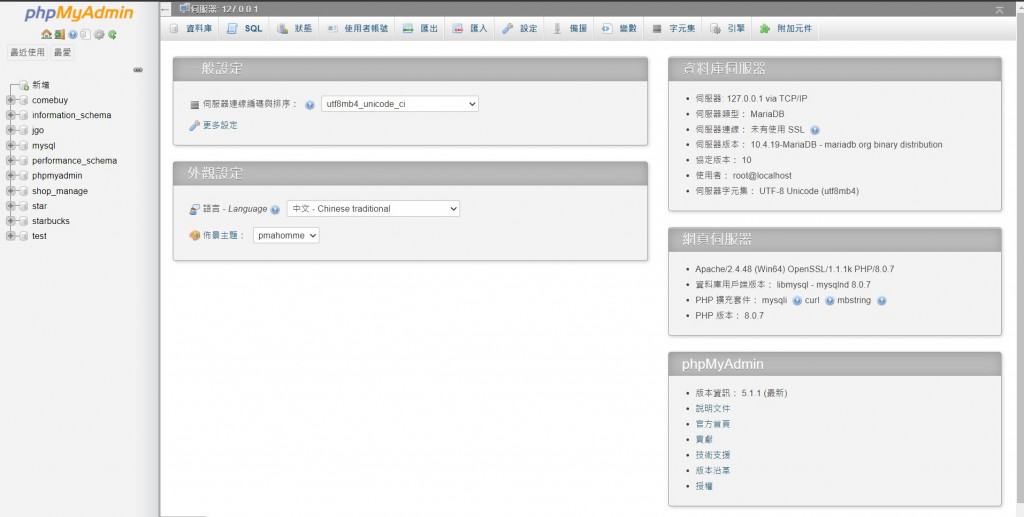Screen dimensions: 1024x517
Task: Open navigation panel settings gear icon
Action: (99, 35)
